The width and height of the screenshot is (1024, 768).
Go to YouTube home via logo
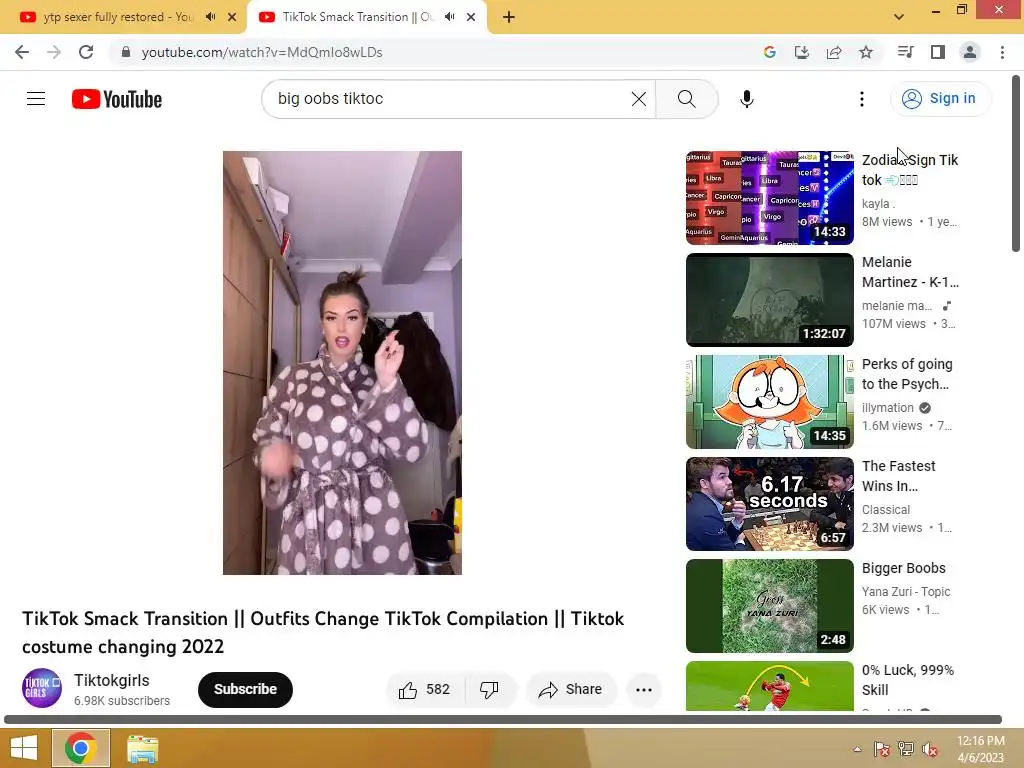pos(117,99)
